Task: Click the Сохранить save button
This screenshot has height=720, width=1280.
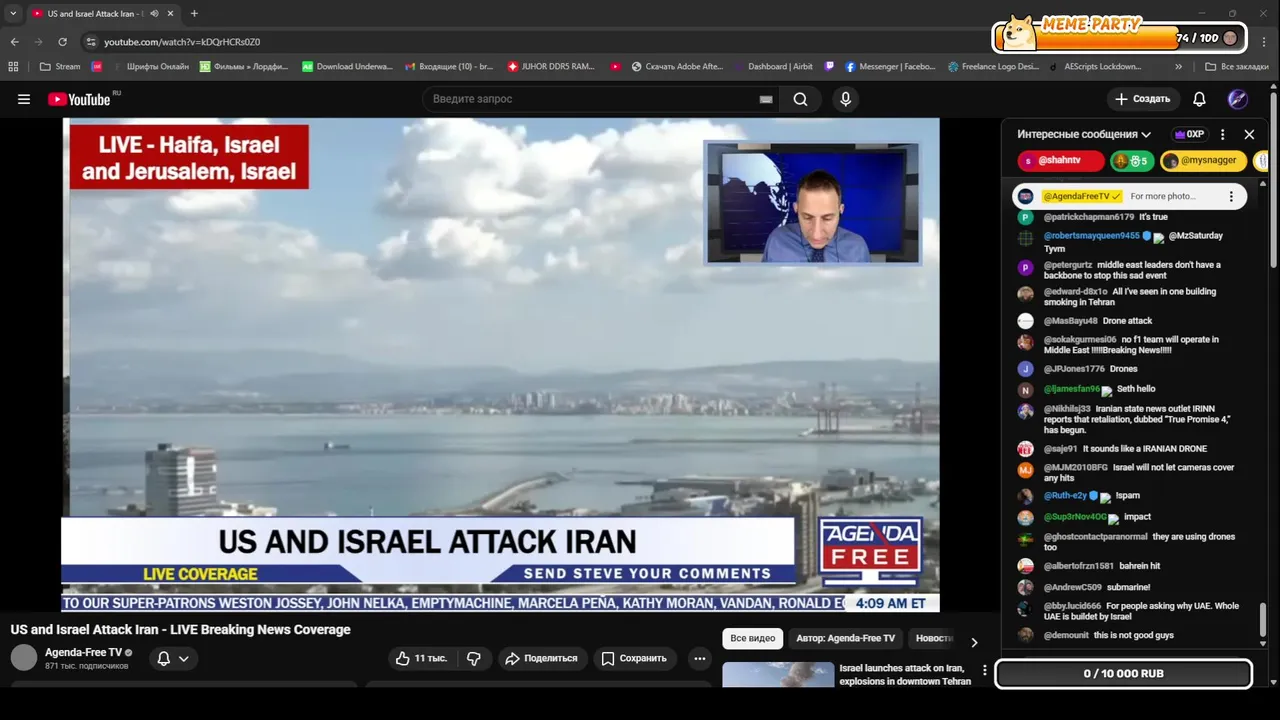Action: [634, 658]
